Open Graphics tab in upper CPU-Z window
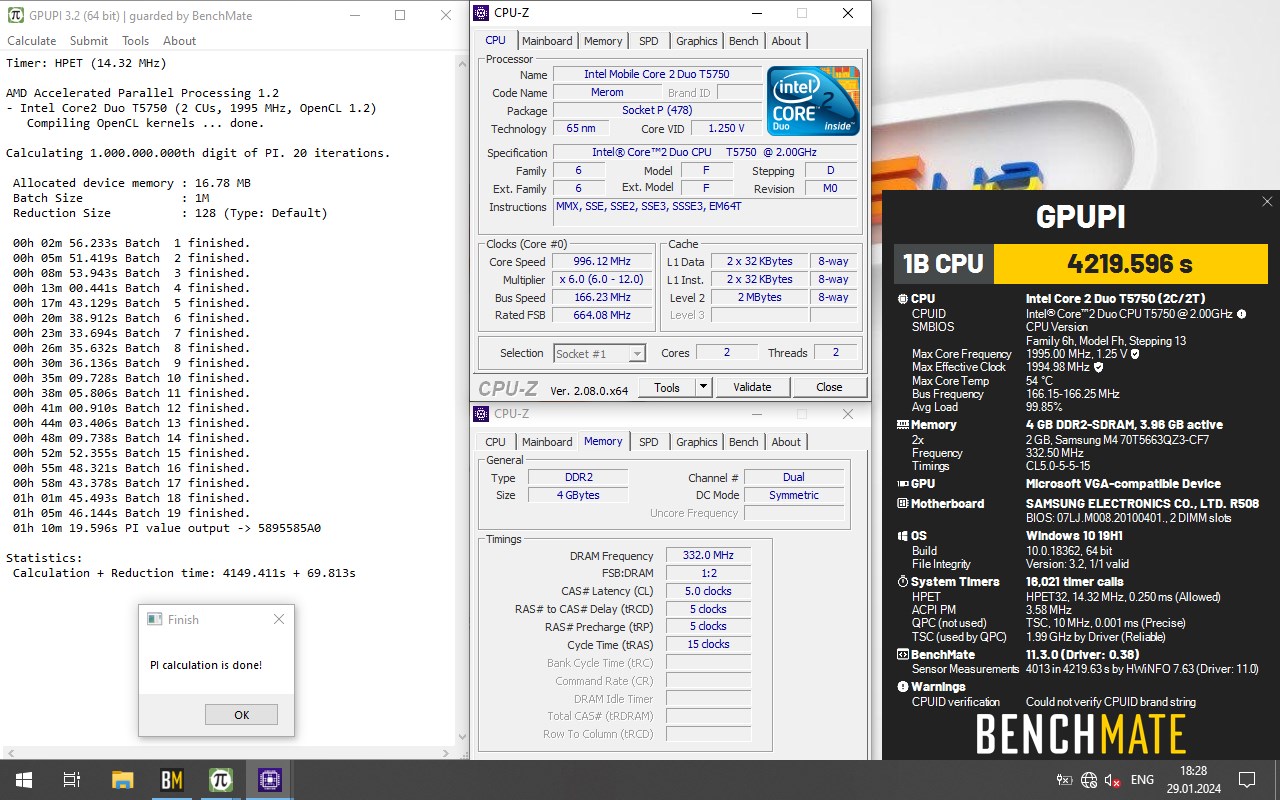 [697, 41]
